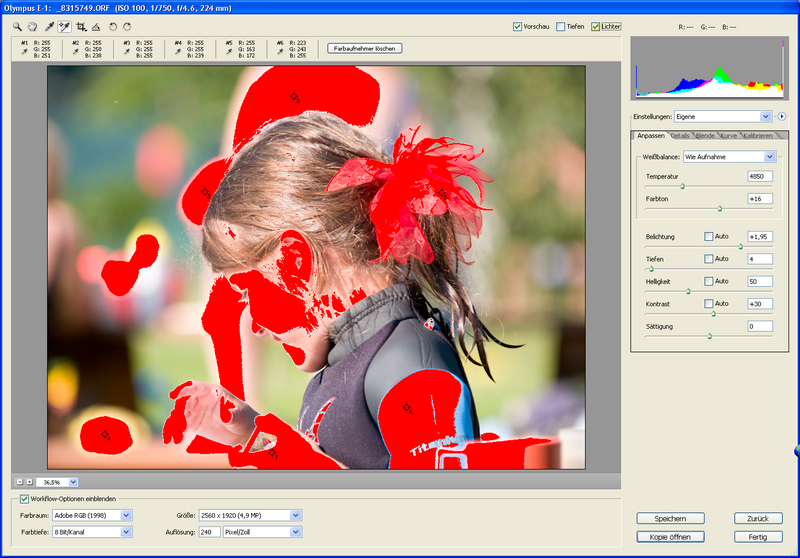This screenshot has width=800, height=558.
Task: Open the settings flyout menu arrow
Action: pyautogui.click(x=782, y=116)
